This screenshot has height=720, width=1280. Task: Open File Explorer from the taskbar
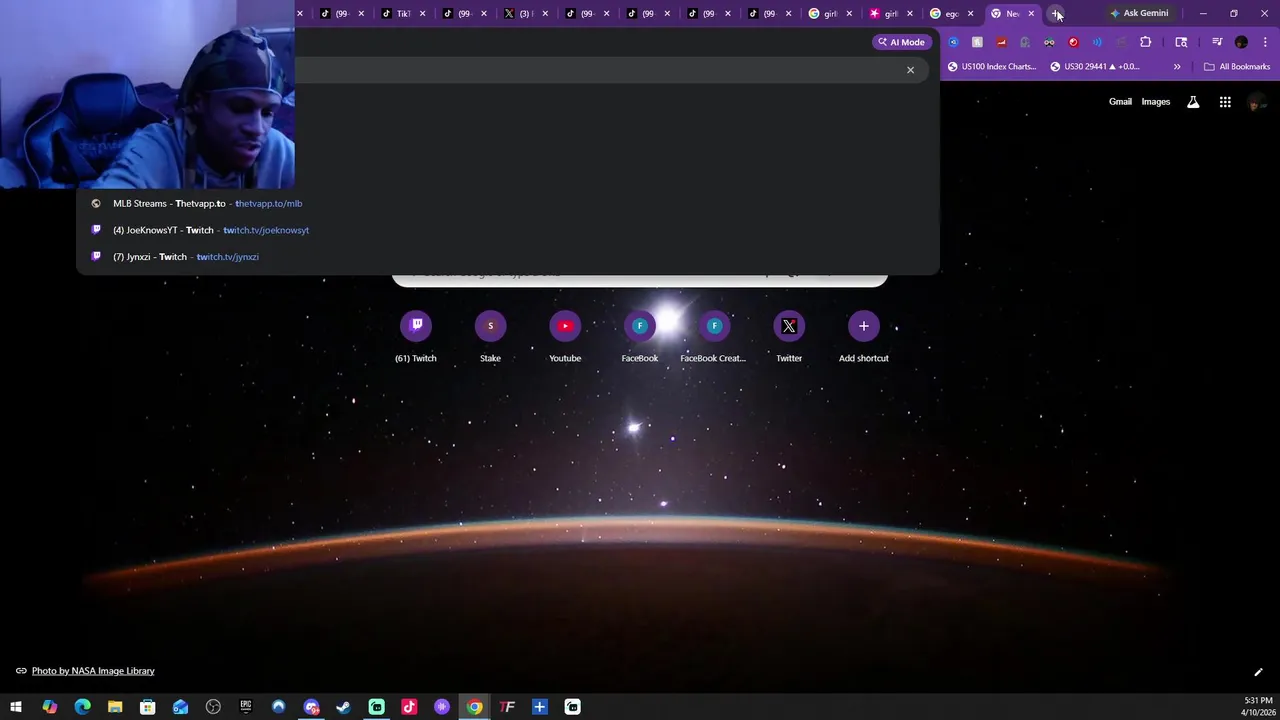point(115,707)
